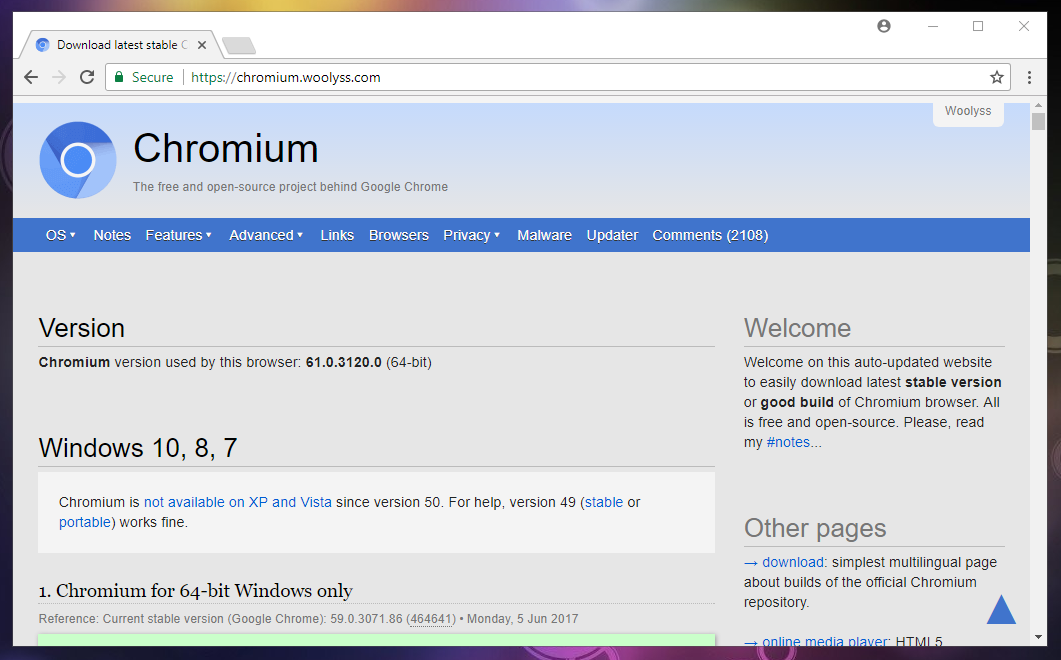Bookmark this page with the star

[x=996, y=77]
